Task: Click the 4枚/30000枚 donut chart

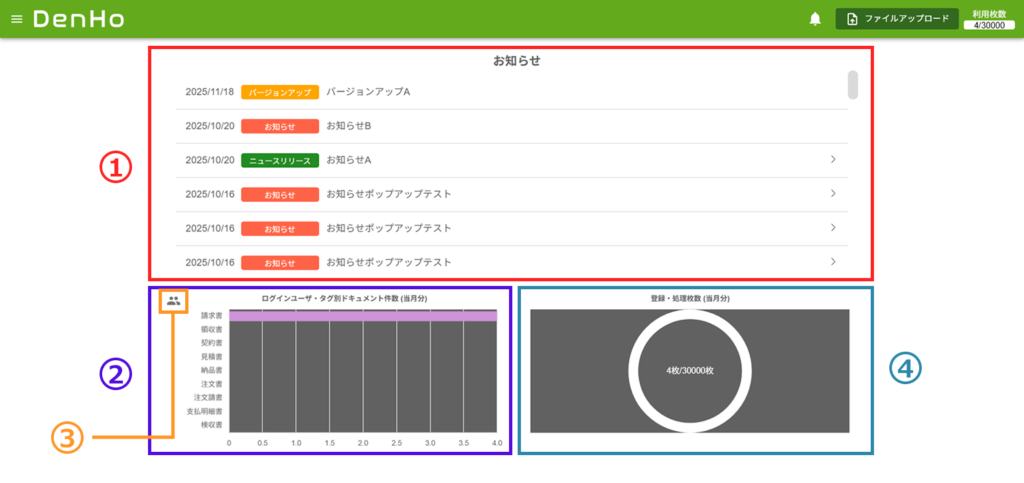Action: [x=690, y=370]
